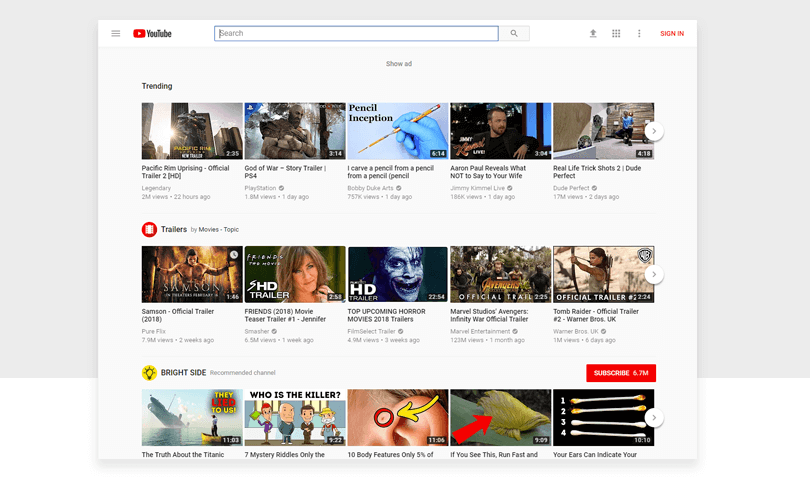Open God of War Story Trailer thumbnail

pyautogui.click(x=295, y=131)
